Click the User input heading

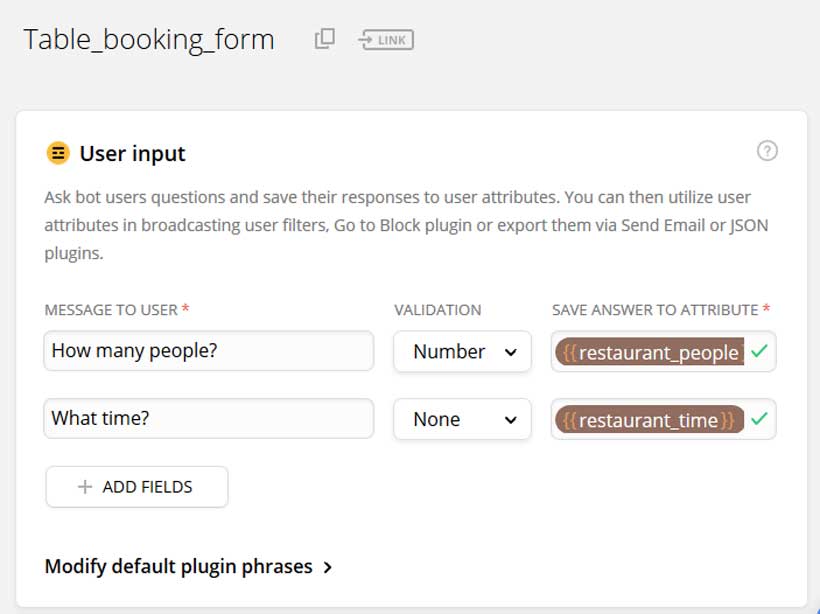132,153
